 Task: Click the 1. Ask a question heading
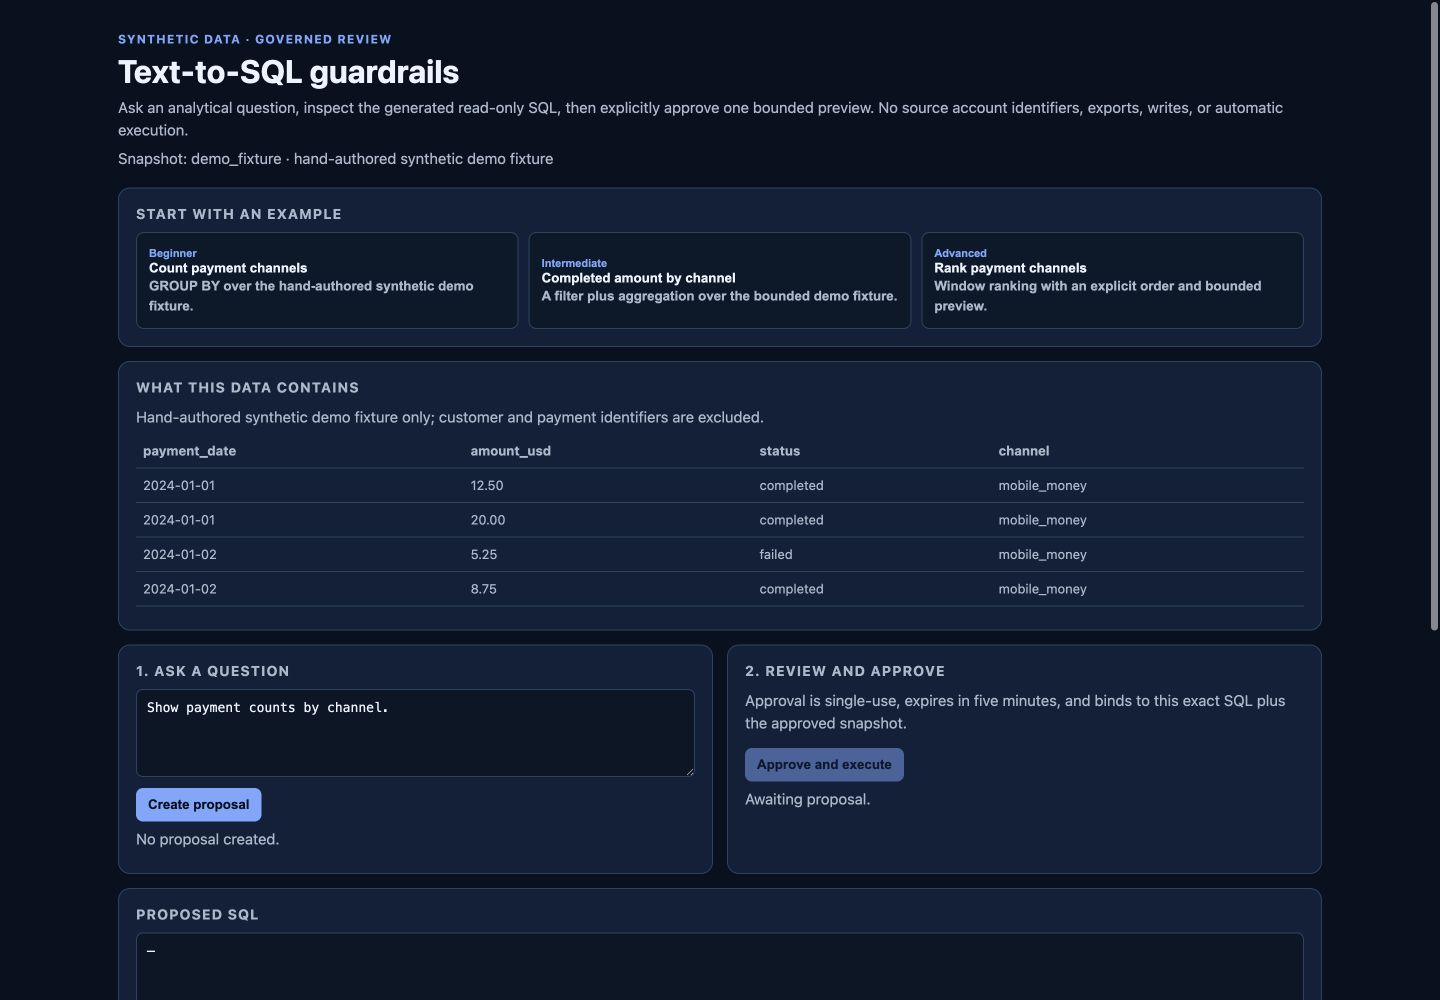click(x=213, y=672)
